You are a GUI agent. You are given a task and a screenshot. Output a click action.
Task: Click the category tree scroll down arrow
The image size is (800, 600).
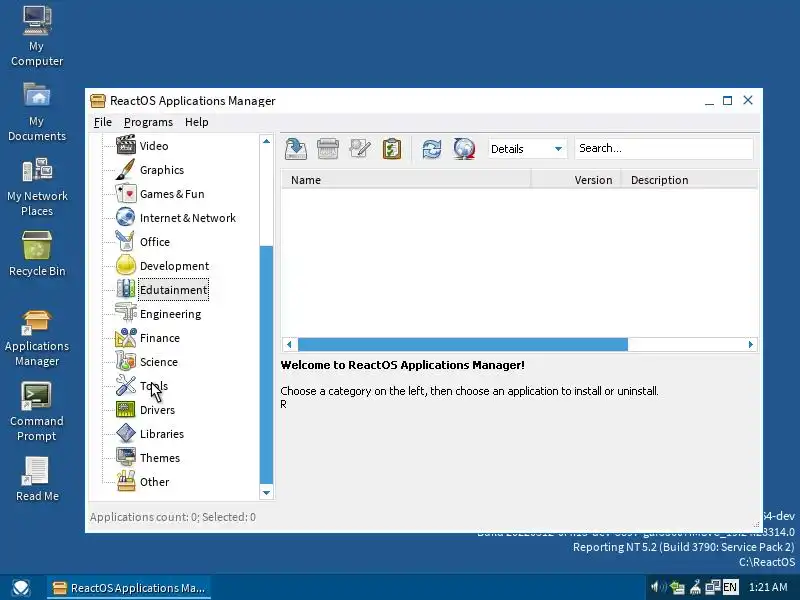[x=266, y=493]
